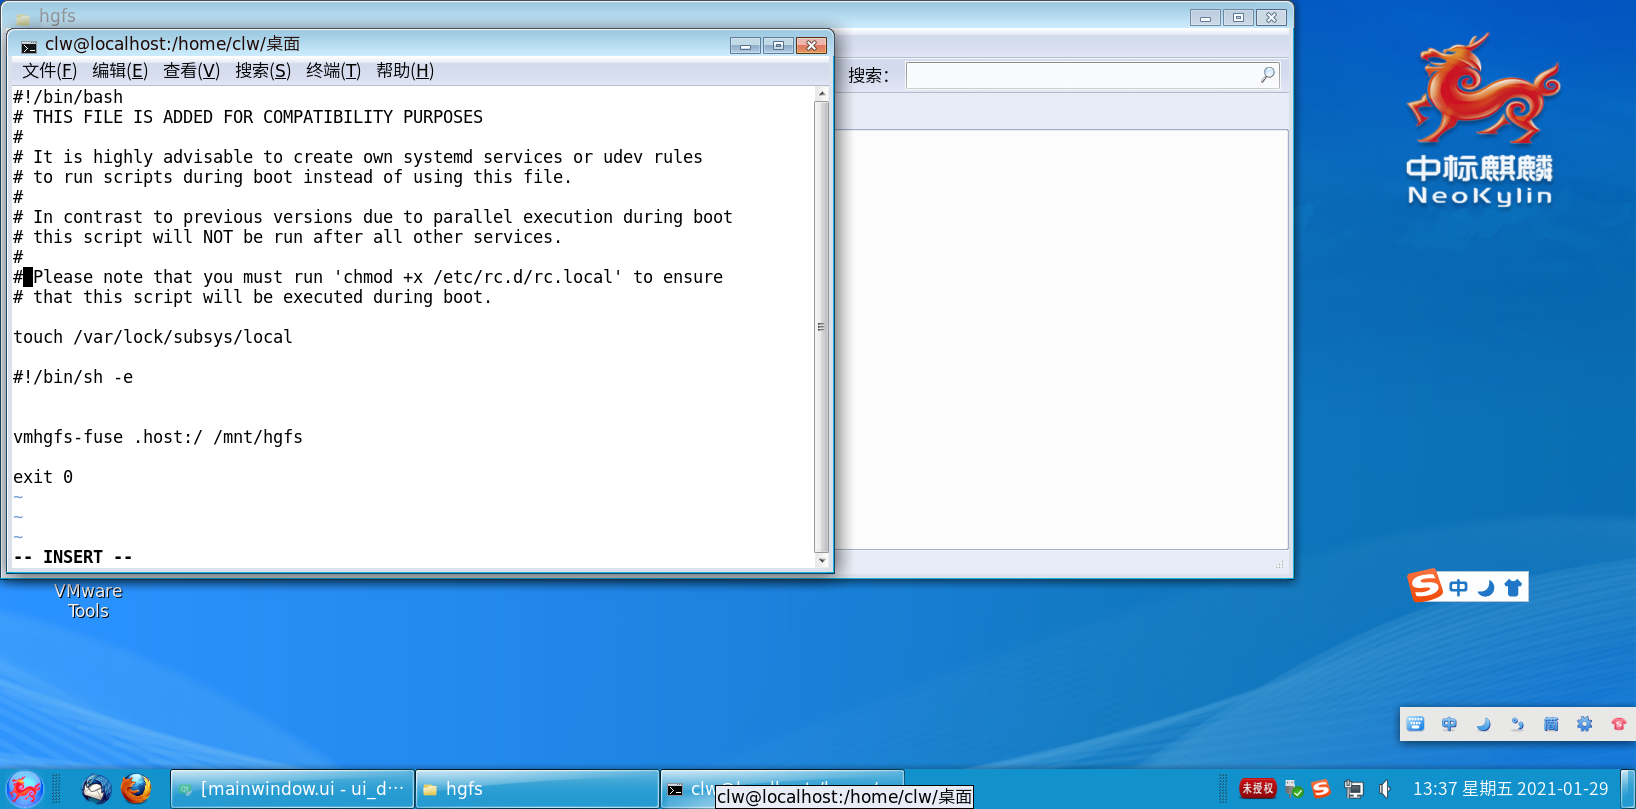The image size is (1636, 809).
Task: Minimize the hgfs window
Action: pyautogui.click(x=1205, y=17)
